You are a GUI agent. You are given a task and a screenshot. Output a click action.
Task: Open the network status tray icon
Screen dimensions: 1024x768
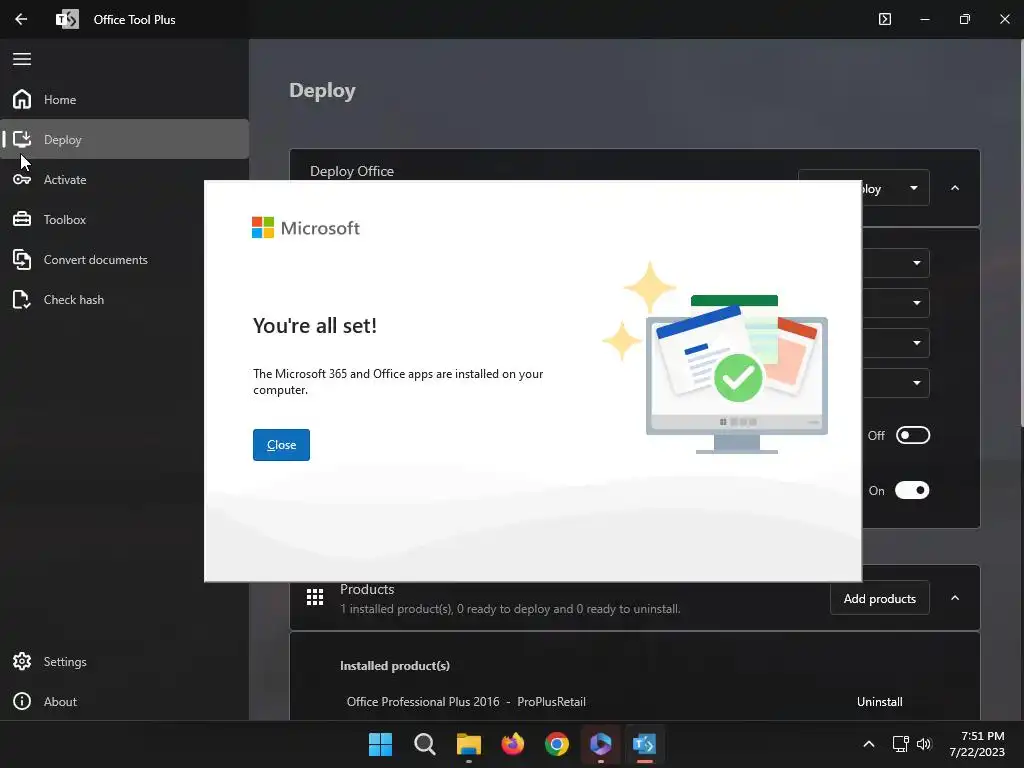point(901,744)
